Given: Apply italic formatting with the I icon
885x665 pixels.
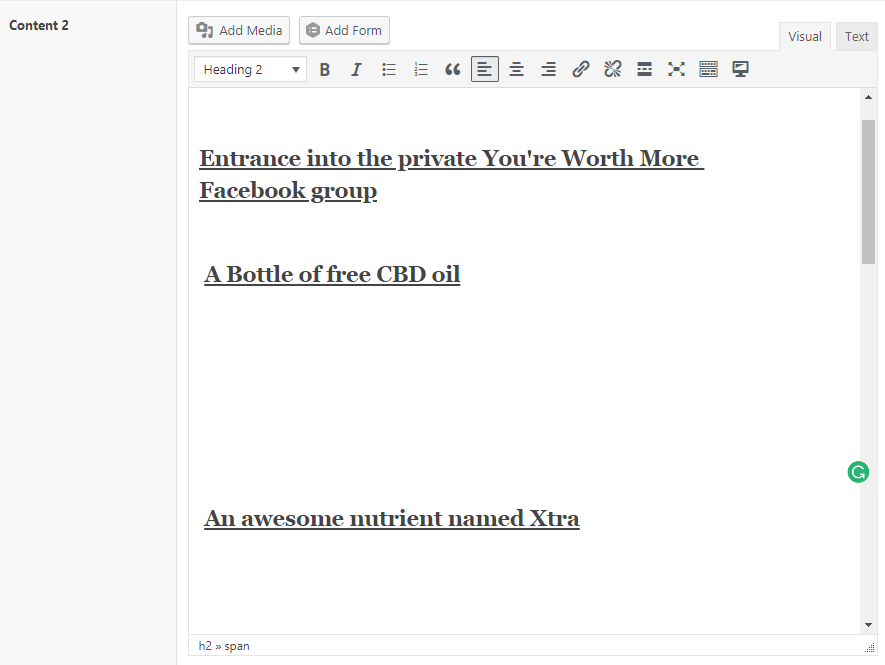Looking at the screenshot, I should click(x=356, y=69).
